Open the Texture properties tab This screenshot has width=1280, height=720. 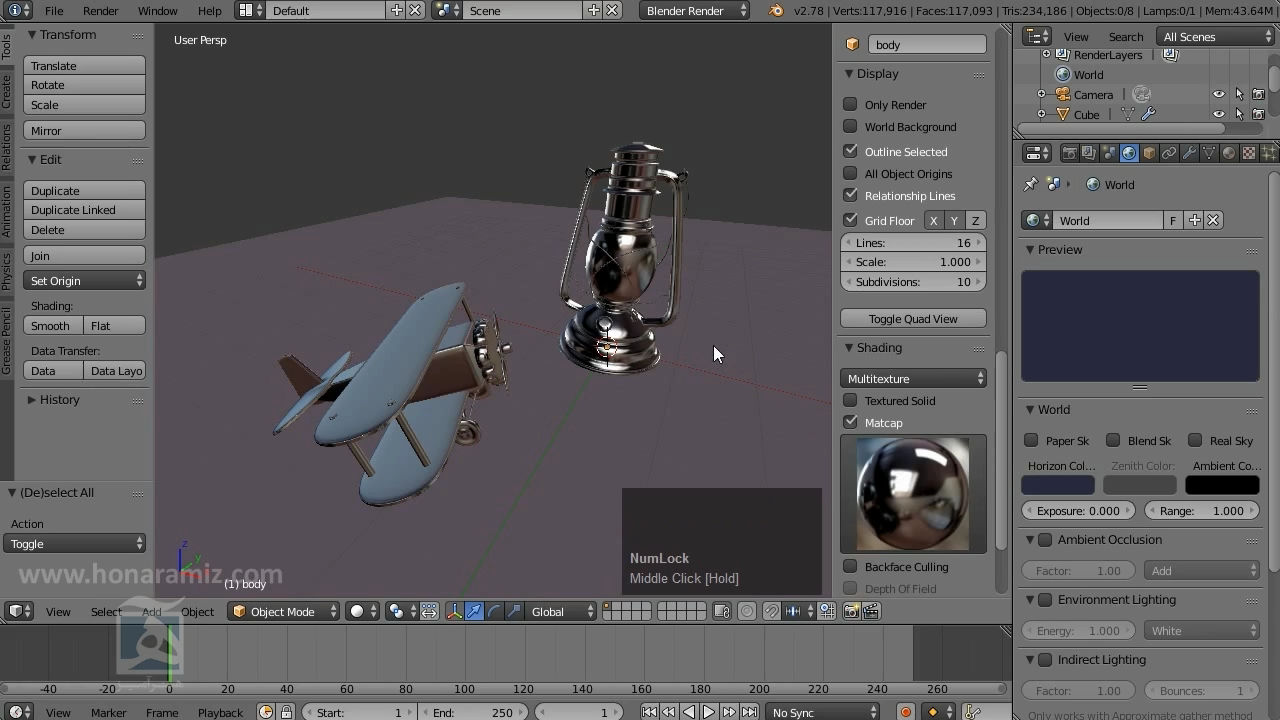[x=1249, y=153]
